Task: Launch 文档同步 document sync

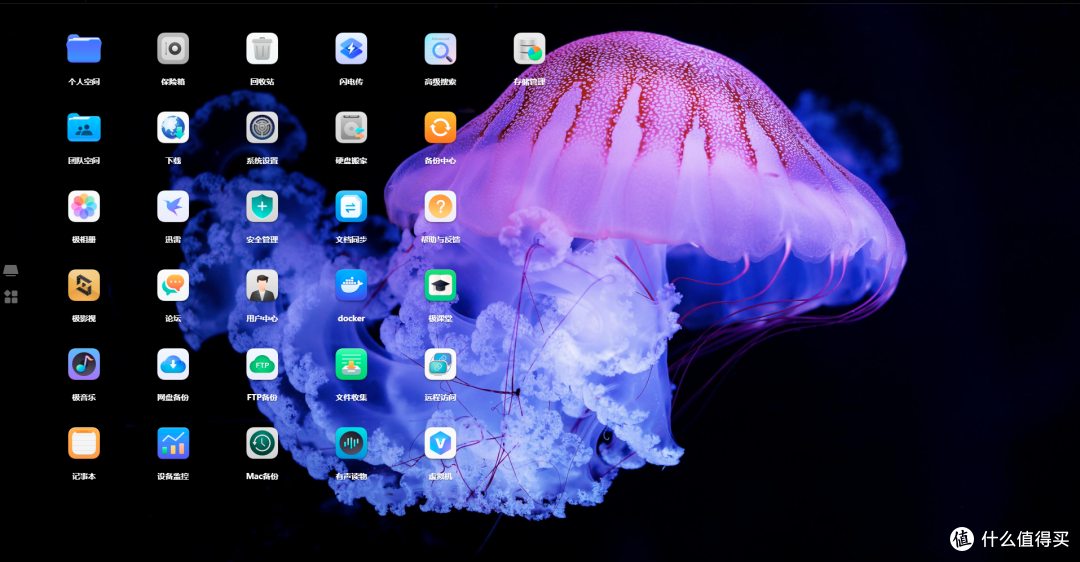Action: click(351, 207)
